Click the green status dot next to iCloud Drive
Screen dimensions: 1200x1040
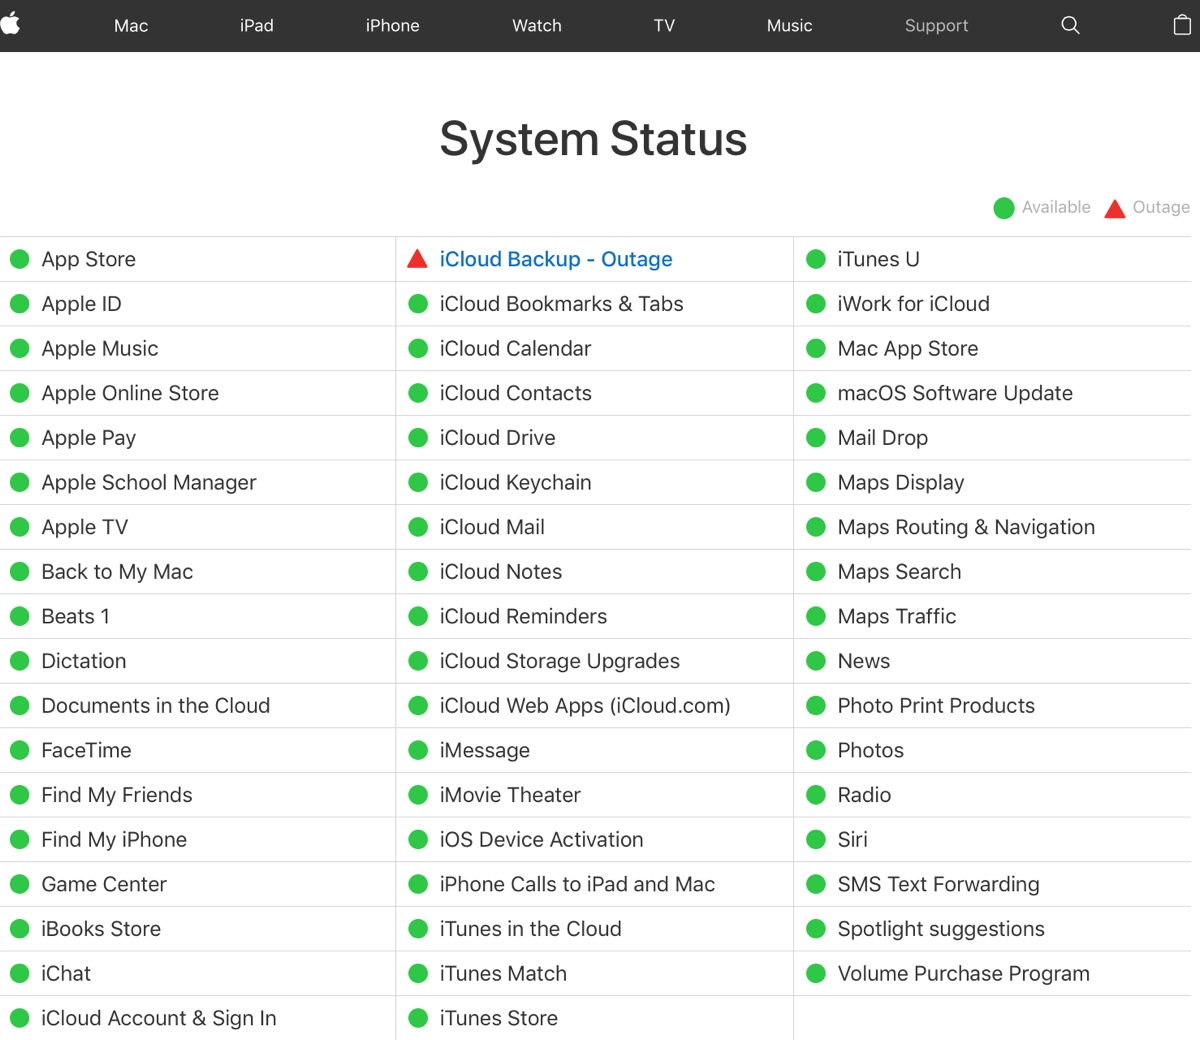tap(417, 437)
